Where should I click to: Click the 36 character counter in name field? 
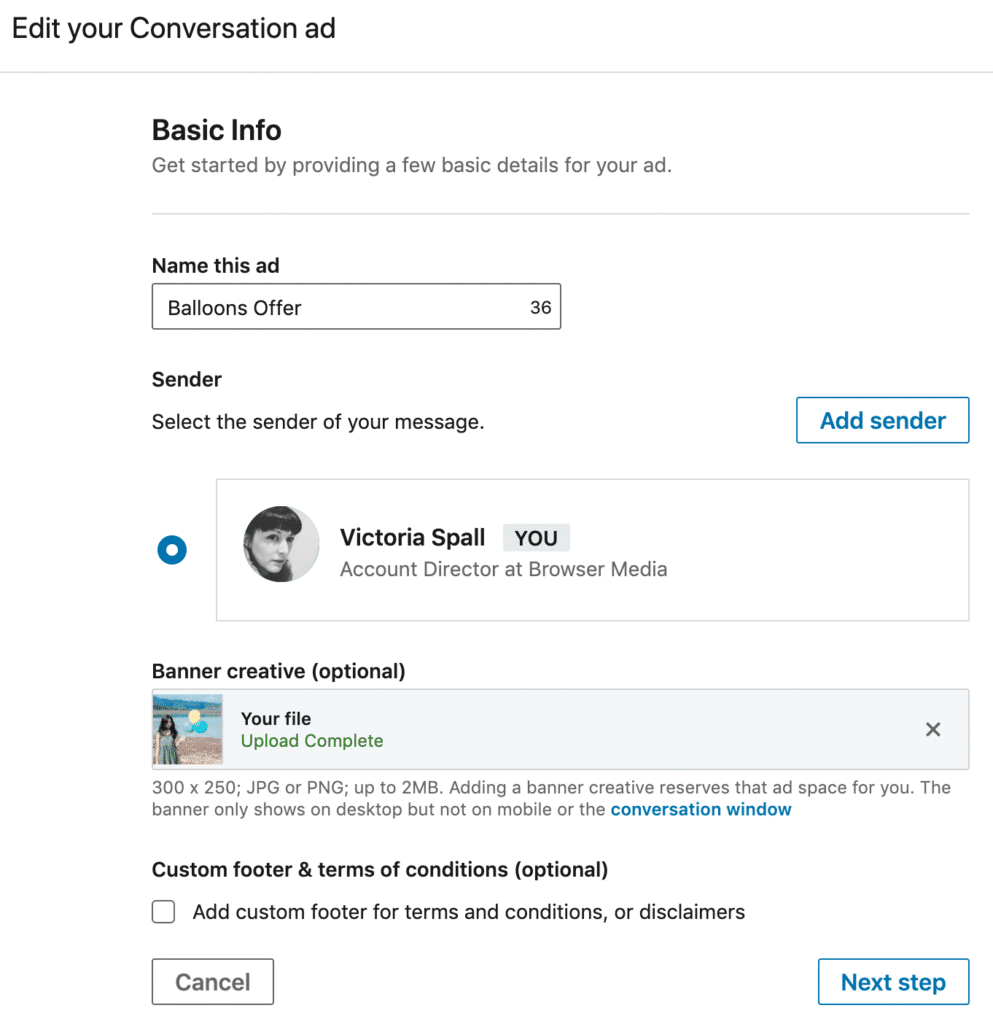click(x=540, y=308)
